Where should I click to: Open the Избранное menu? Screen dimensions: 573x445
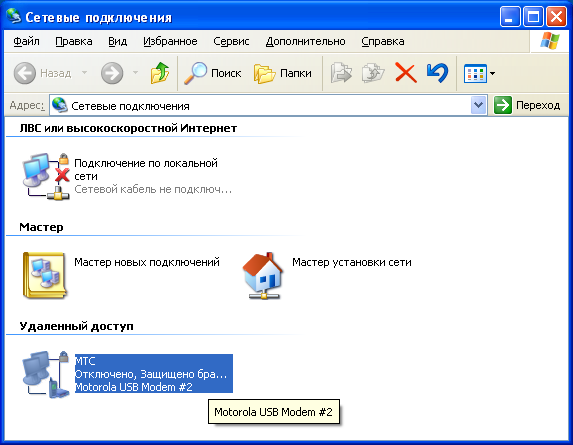(170, 41)
